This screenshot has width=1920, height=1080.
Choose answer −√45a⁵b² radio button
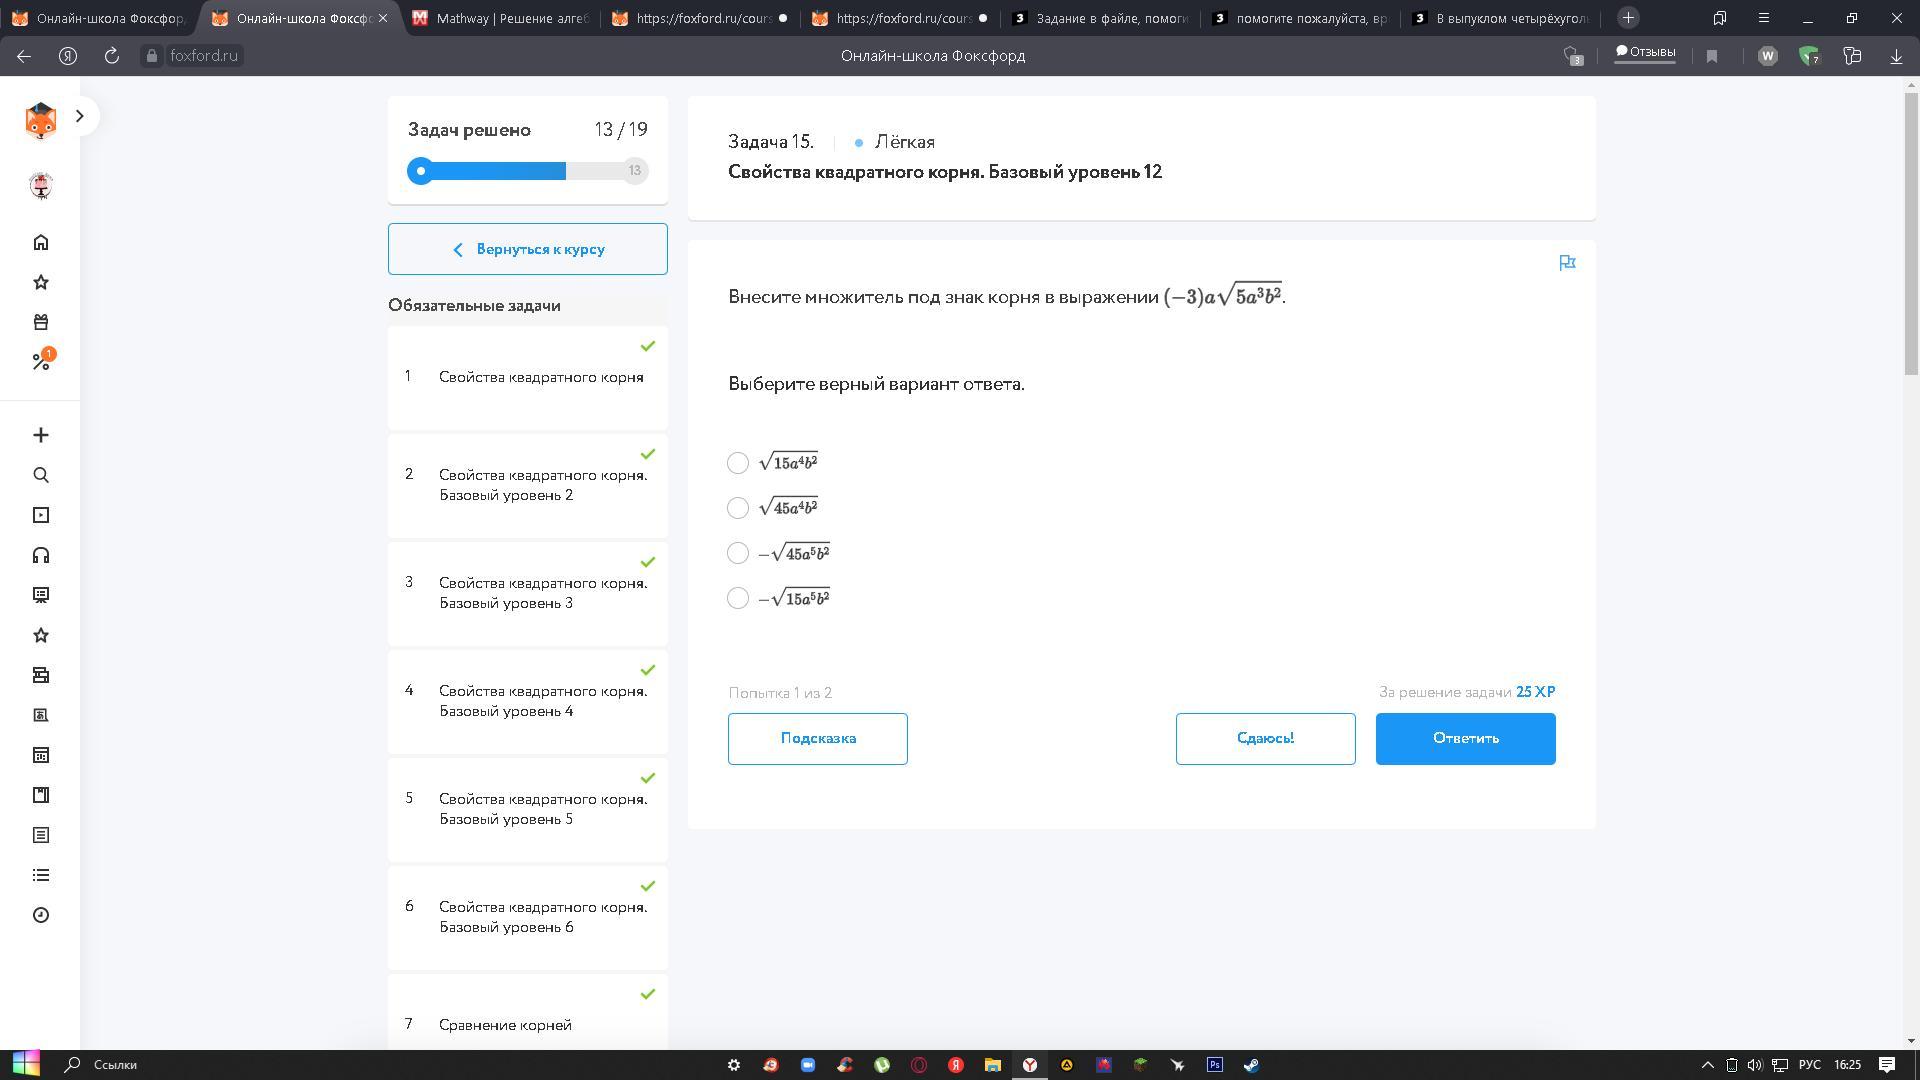coord(738,553)
